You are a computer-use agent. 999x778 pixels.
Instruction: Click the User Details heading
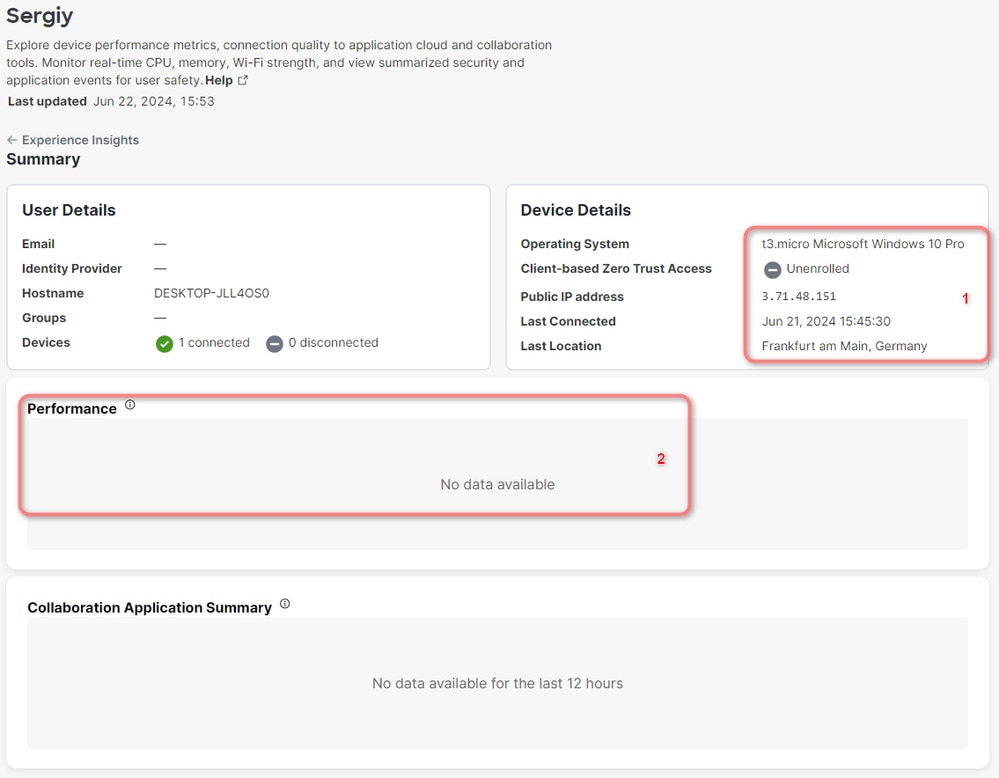pos(69,210)
